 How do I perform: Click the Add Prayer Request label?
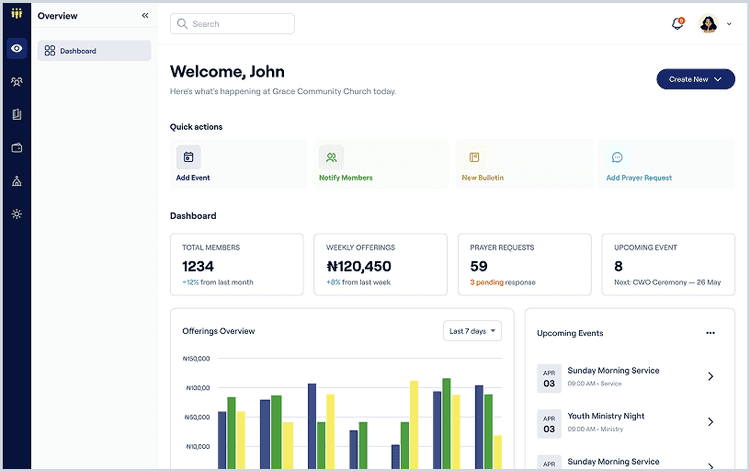[639, 178]
